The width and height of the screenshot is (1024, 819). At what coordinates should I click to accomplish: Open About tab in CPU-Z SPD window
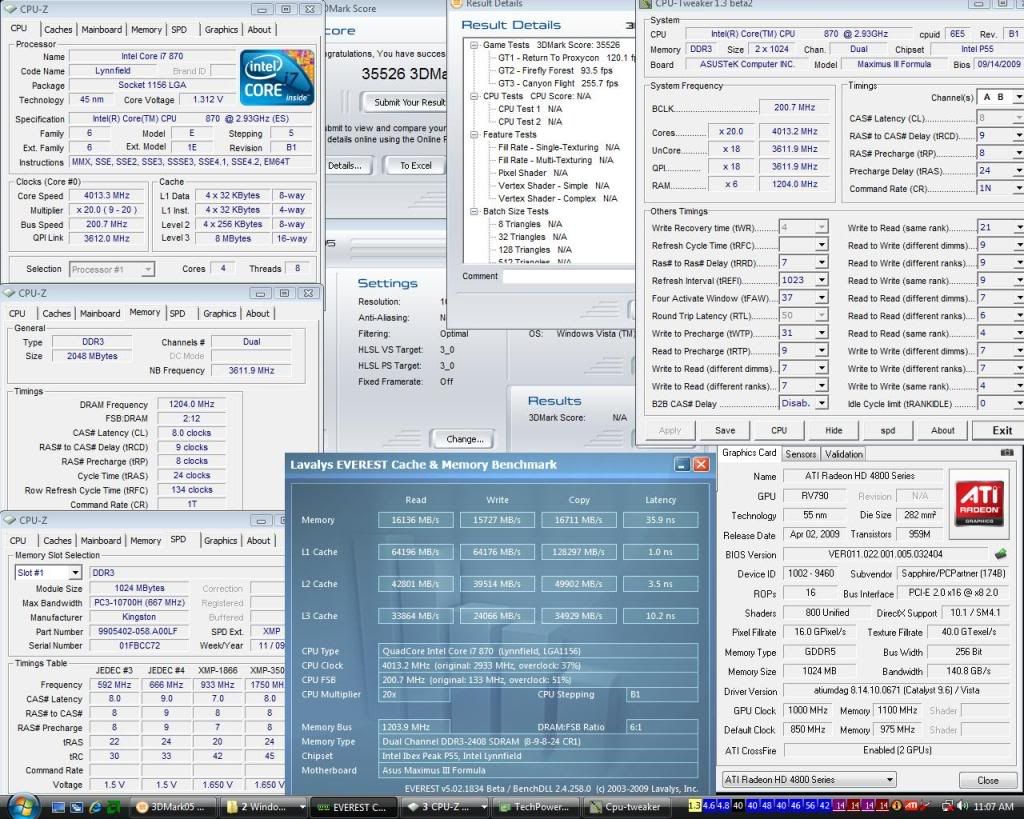pyautogui.click(x=258, y=541)
